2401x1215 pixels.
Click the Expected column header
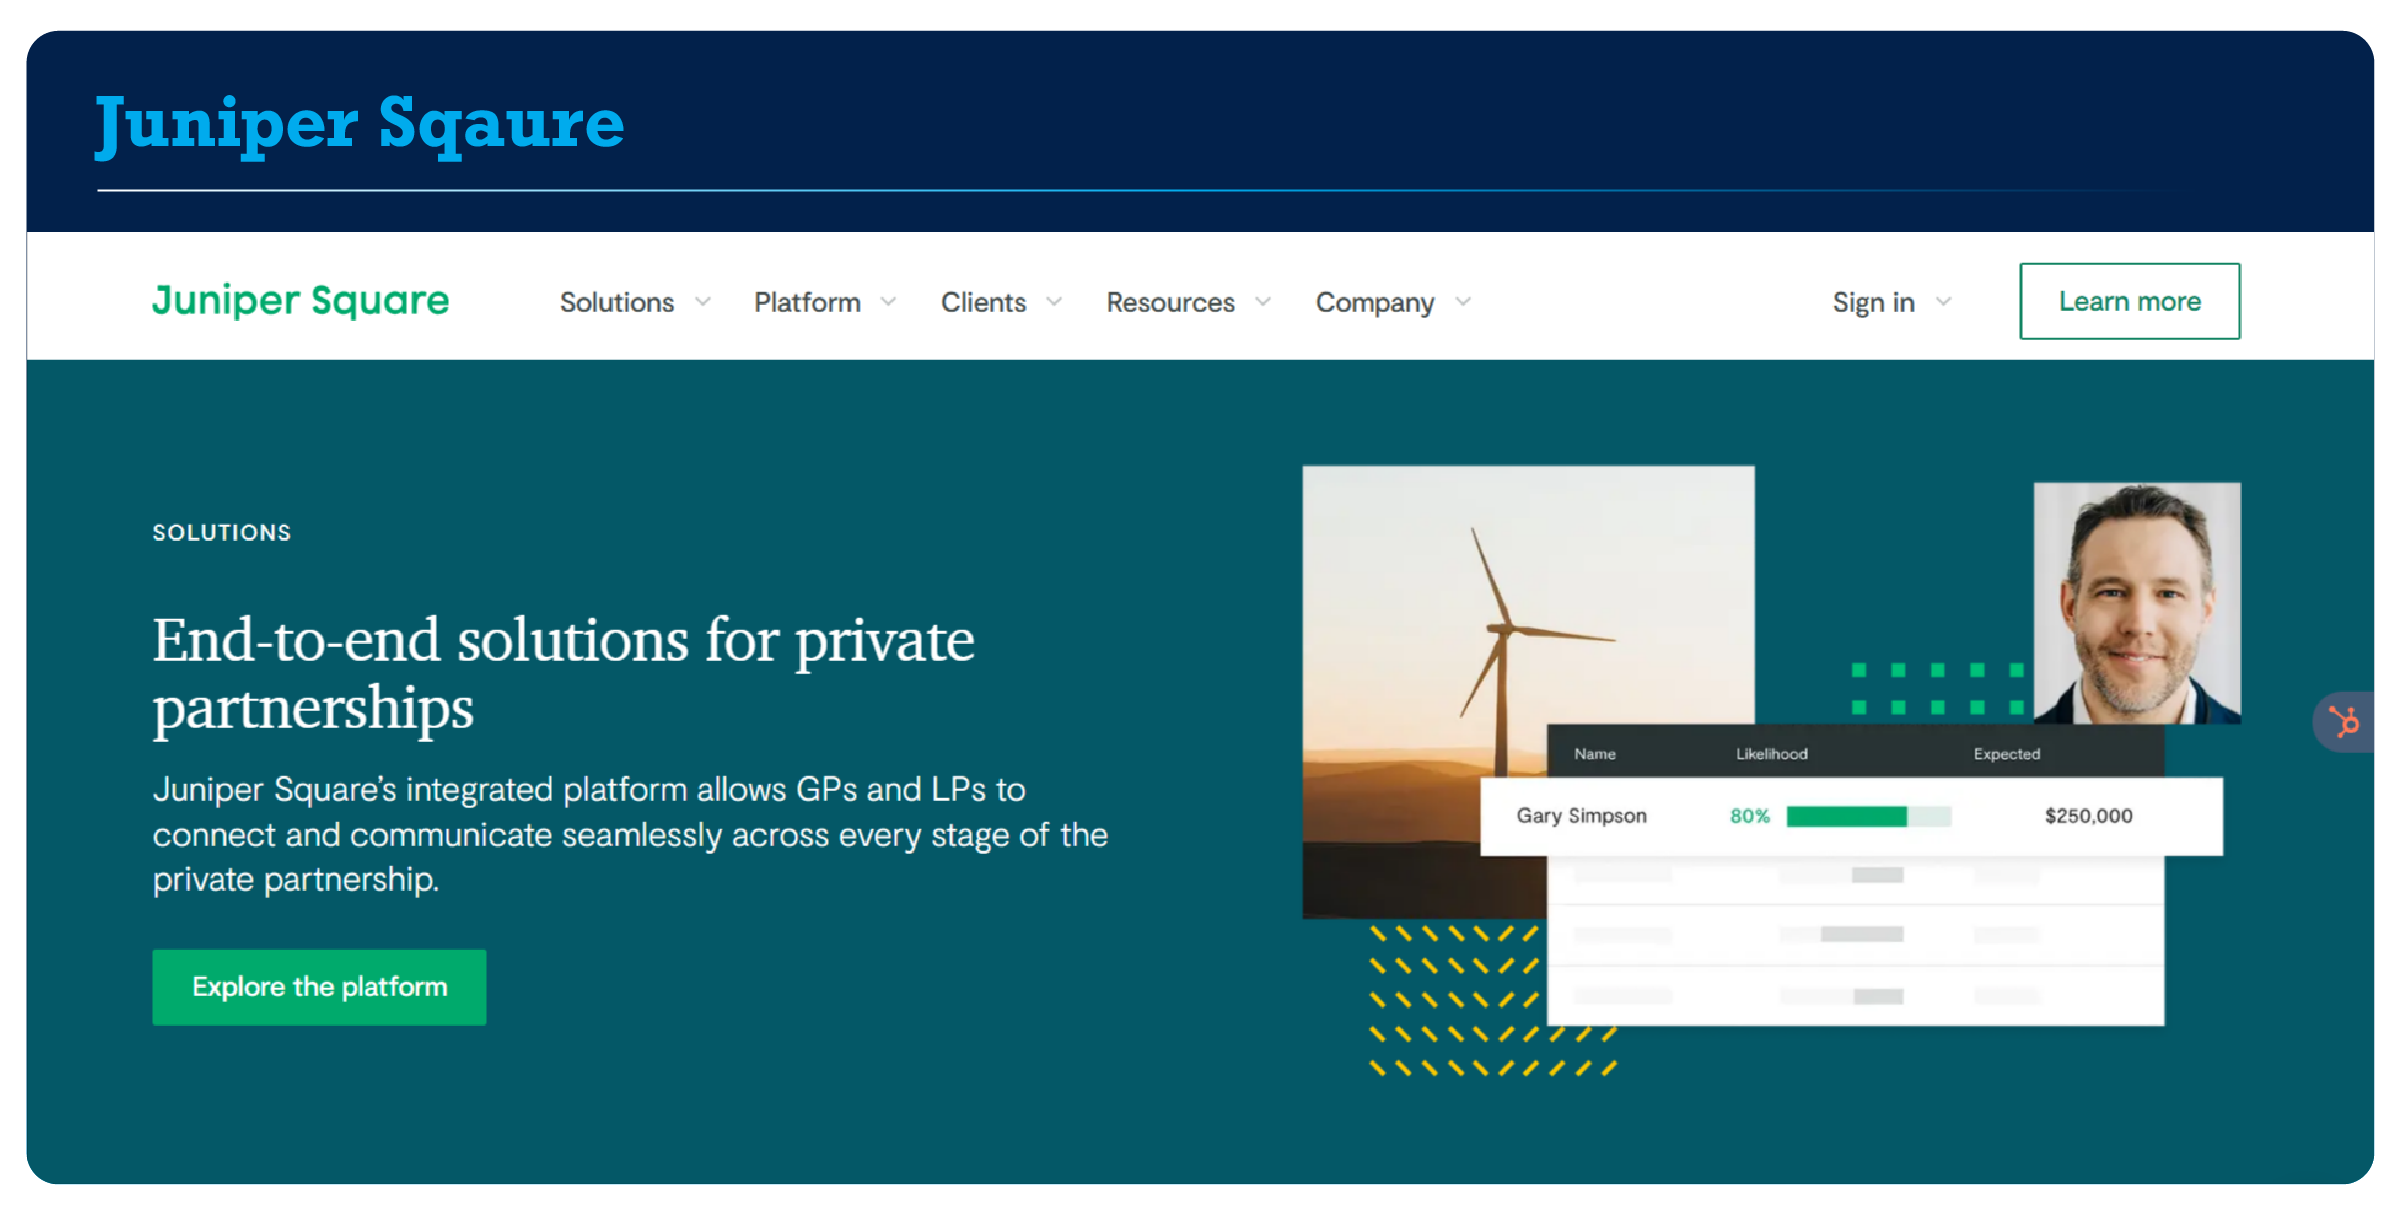(2006, 753)
